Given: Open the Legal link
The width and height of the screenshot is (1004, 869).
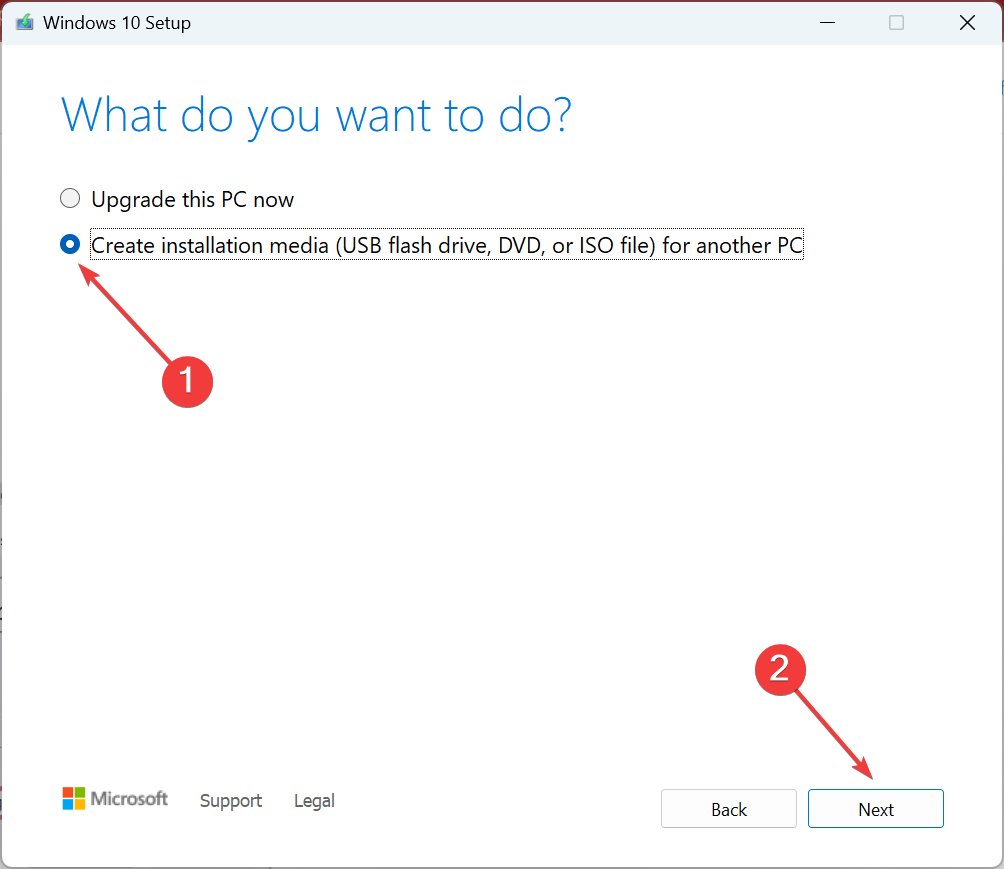Looking at the screenshot, I should pyautogui.click(x=314, y=800).
